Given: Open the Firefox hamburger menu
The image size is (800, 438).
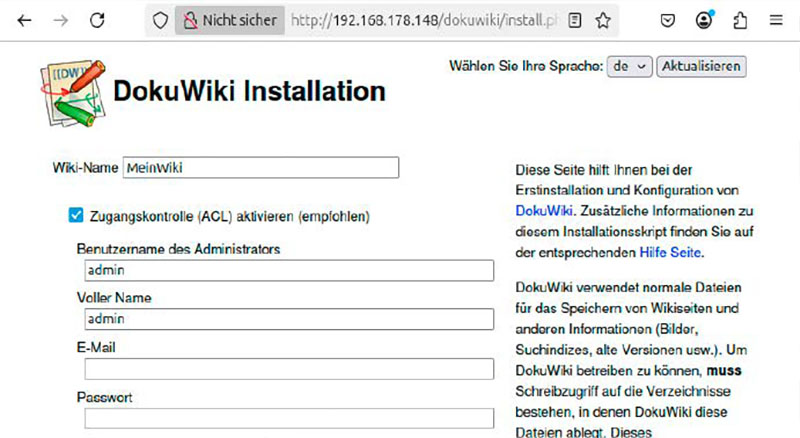Looking at the screenshot, I should (x=776, y=20).
